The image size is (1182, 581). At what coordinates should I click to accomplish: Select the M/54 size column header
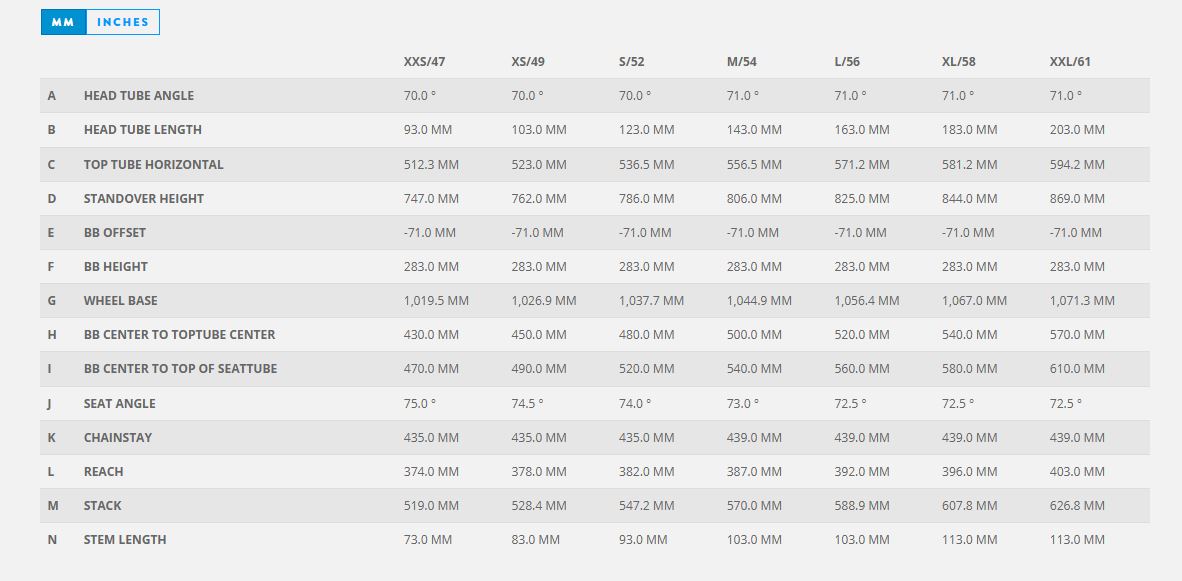[742, 62]
